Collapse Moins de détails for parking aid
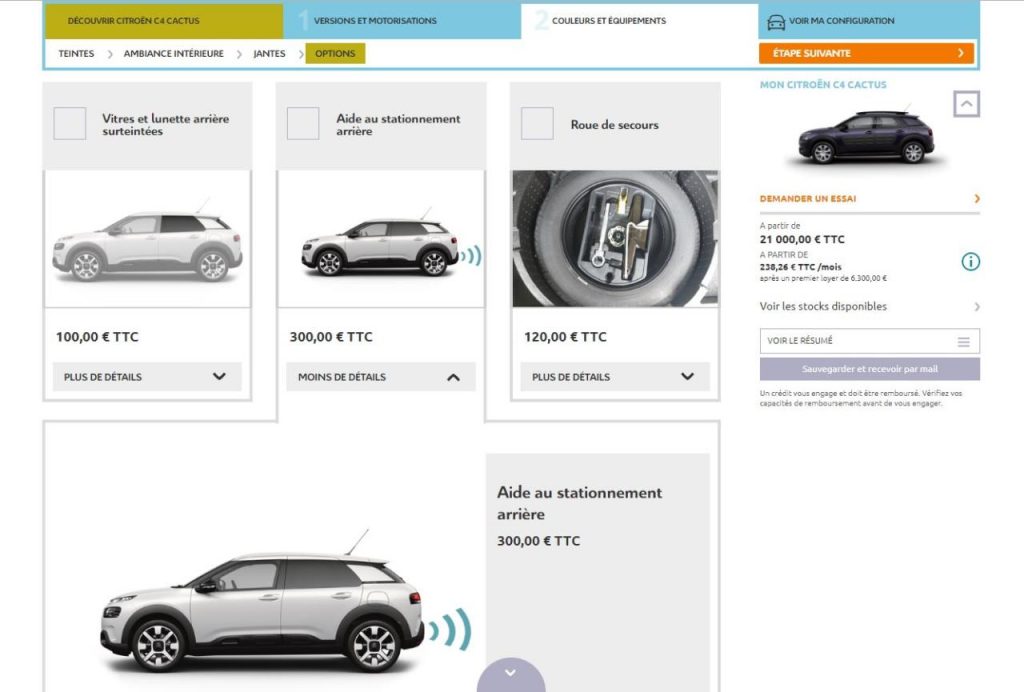Screen dimensions: 1024x692 pyautogui.click(x=381, y=377)
